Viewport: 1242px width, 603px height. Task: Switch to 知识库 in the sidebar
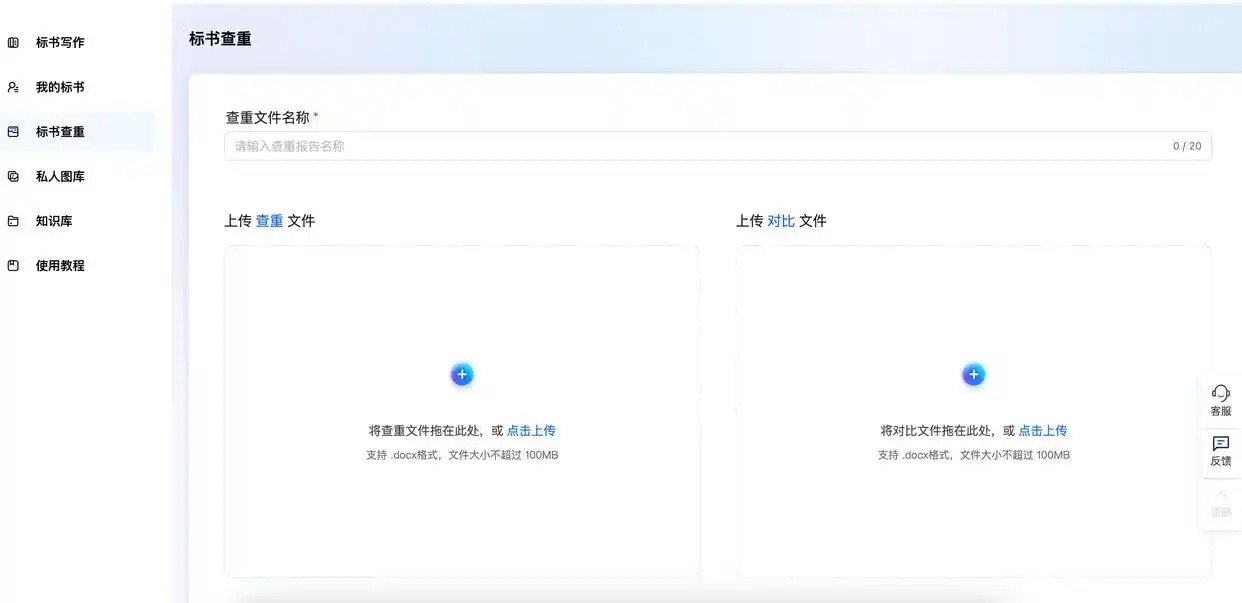54,221
